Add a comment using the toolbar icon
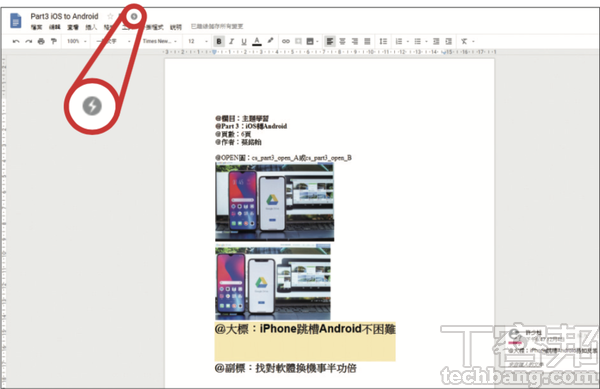Image resolution: width=600 pixels, height=389 pixels. (298, 41)
